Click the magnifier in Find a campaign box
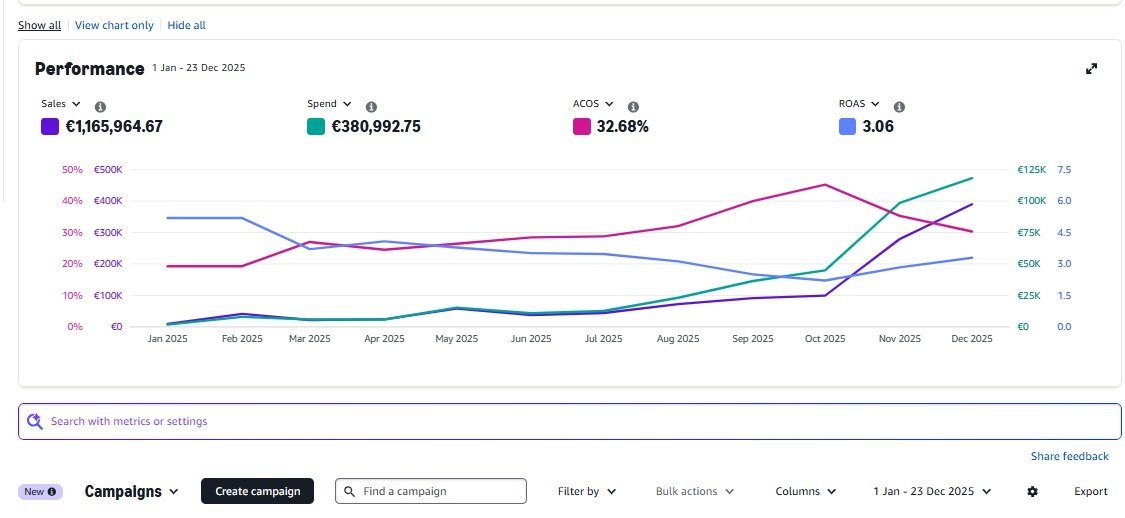 (x=349, y=491)
